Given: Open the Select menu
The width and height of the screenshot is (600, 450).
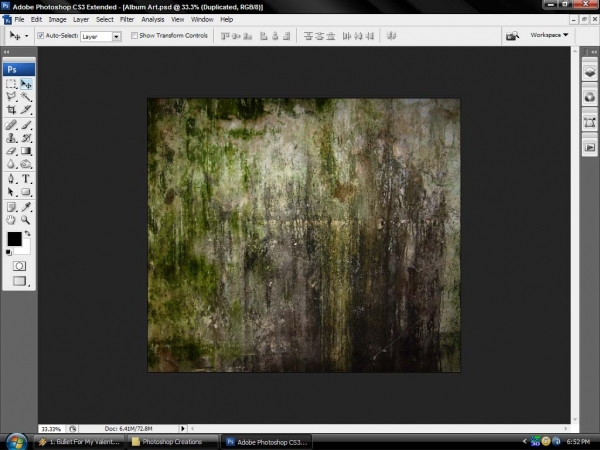Looking at the screenshot, I should click(x=104, y=20).
